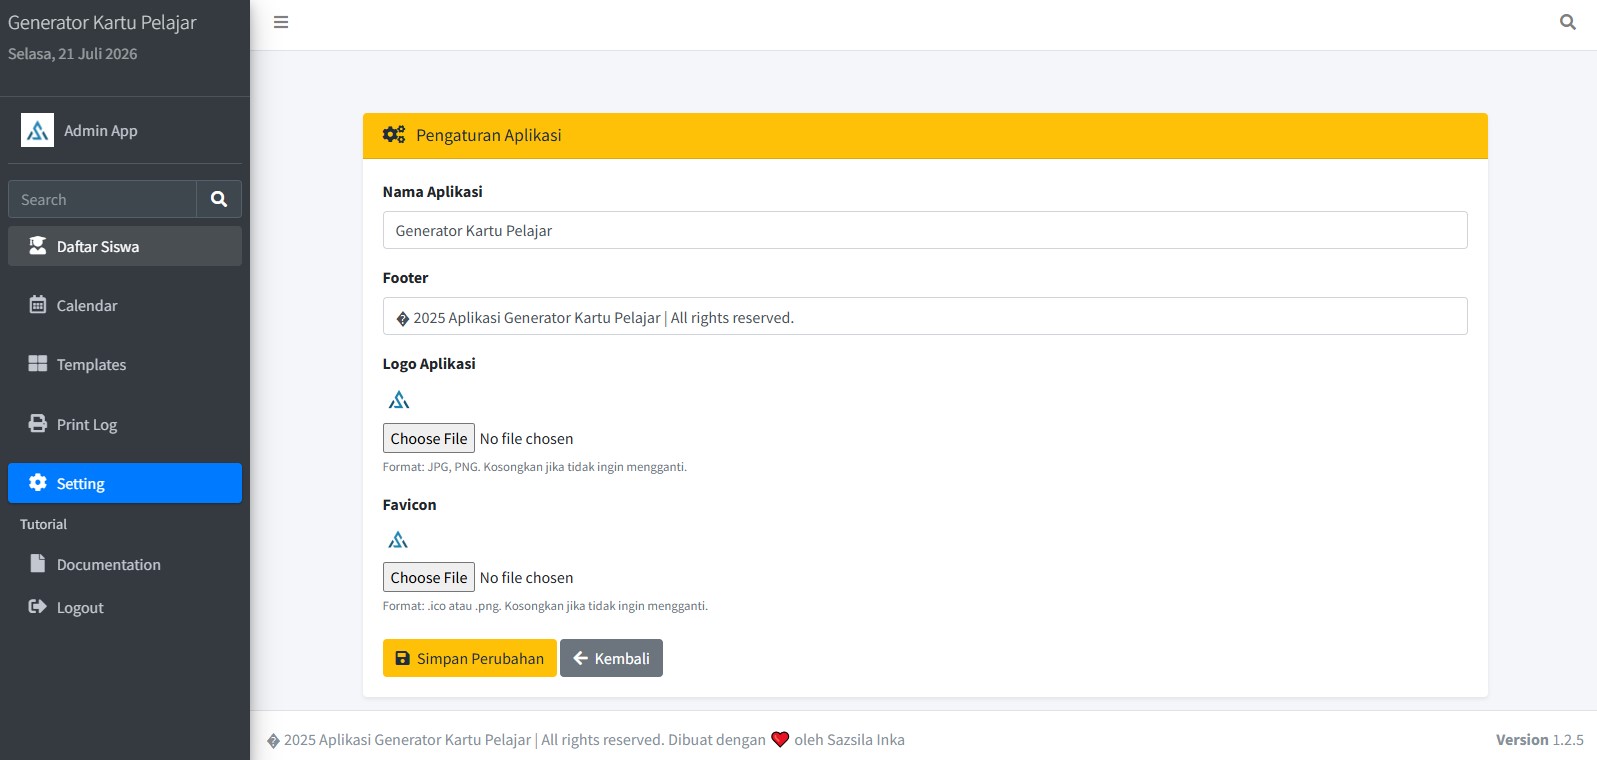Open the Templates menu item
This screenshot has height=760, width=1597.
pos(125,365)
